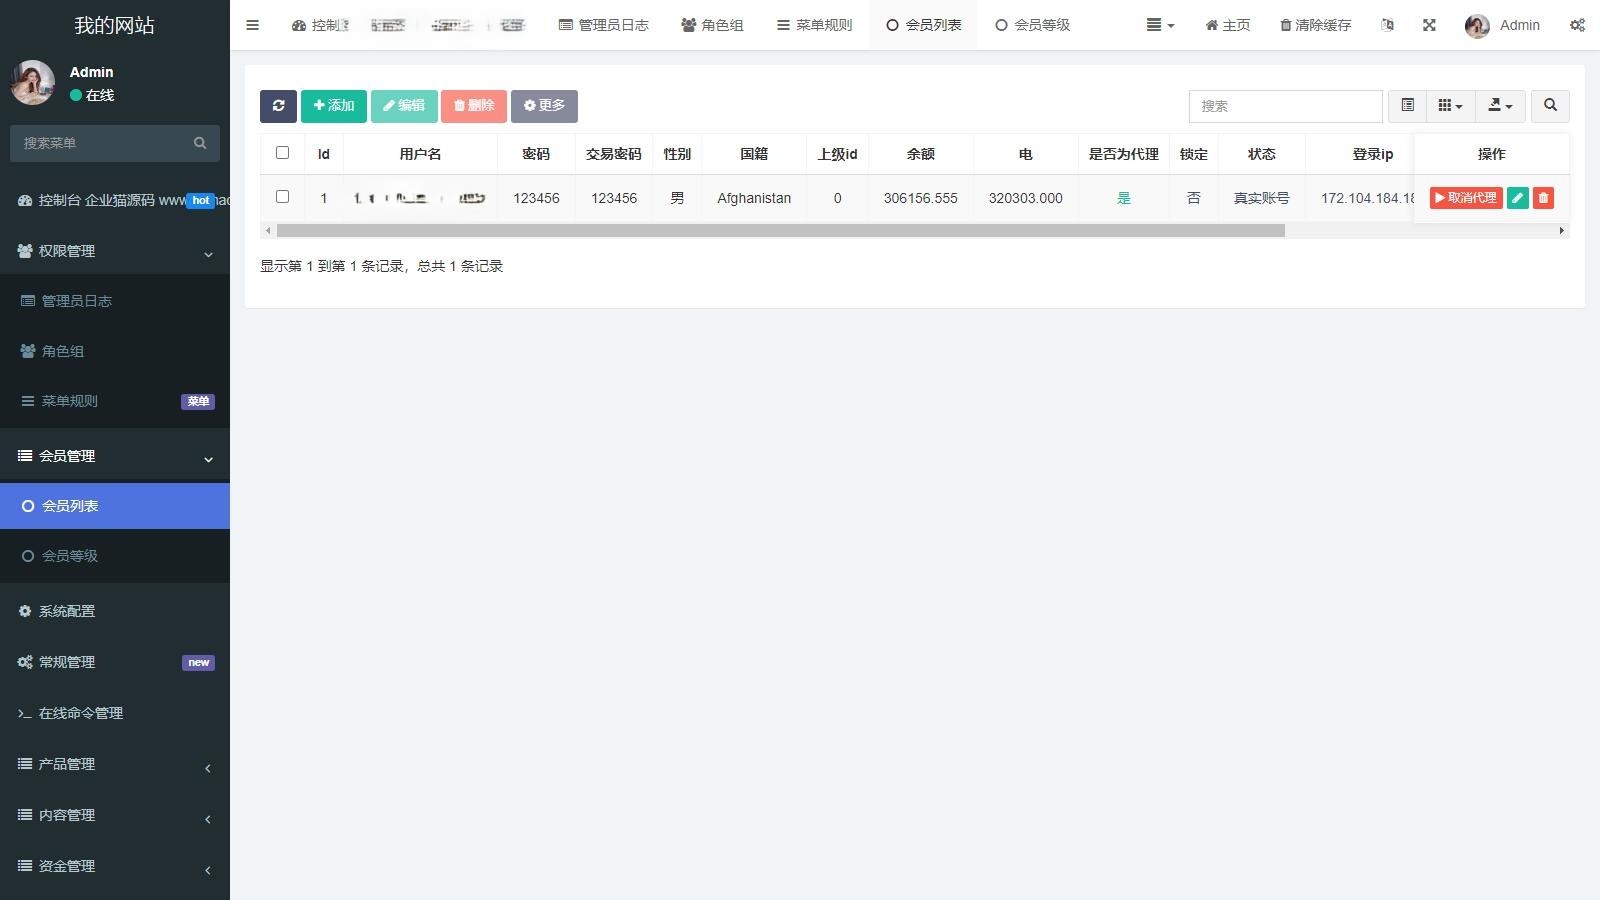
Task: Toggle agent status 是 in 是否为代理 column
Action: [x=1123, y=198]
